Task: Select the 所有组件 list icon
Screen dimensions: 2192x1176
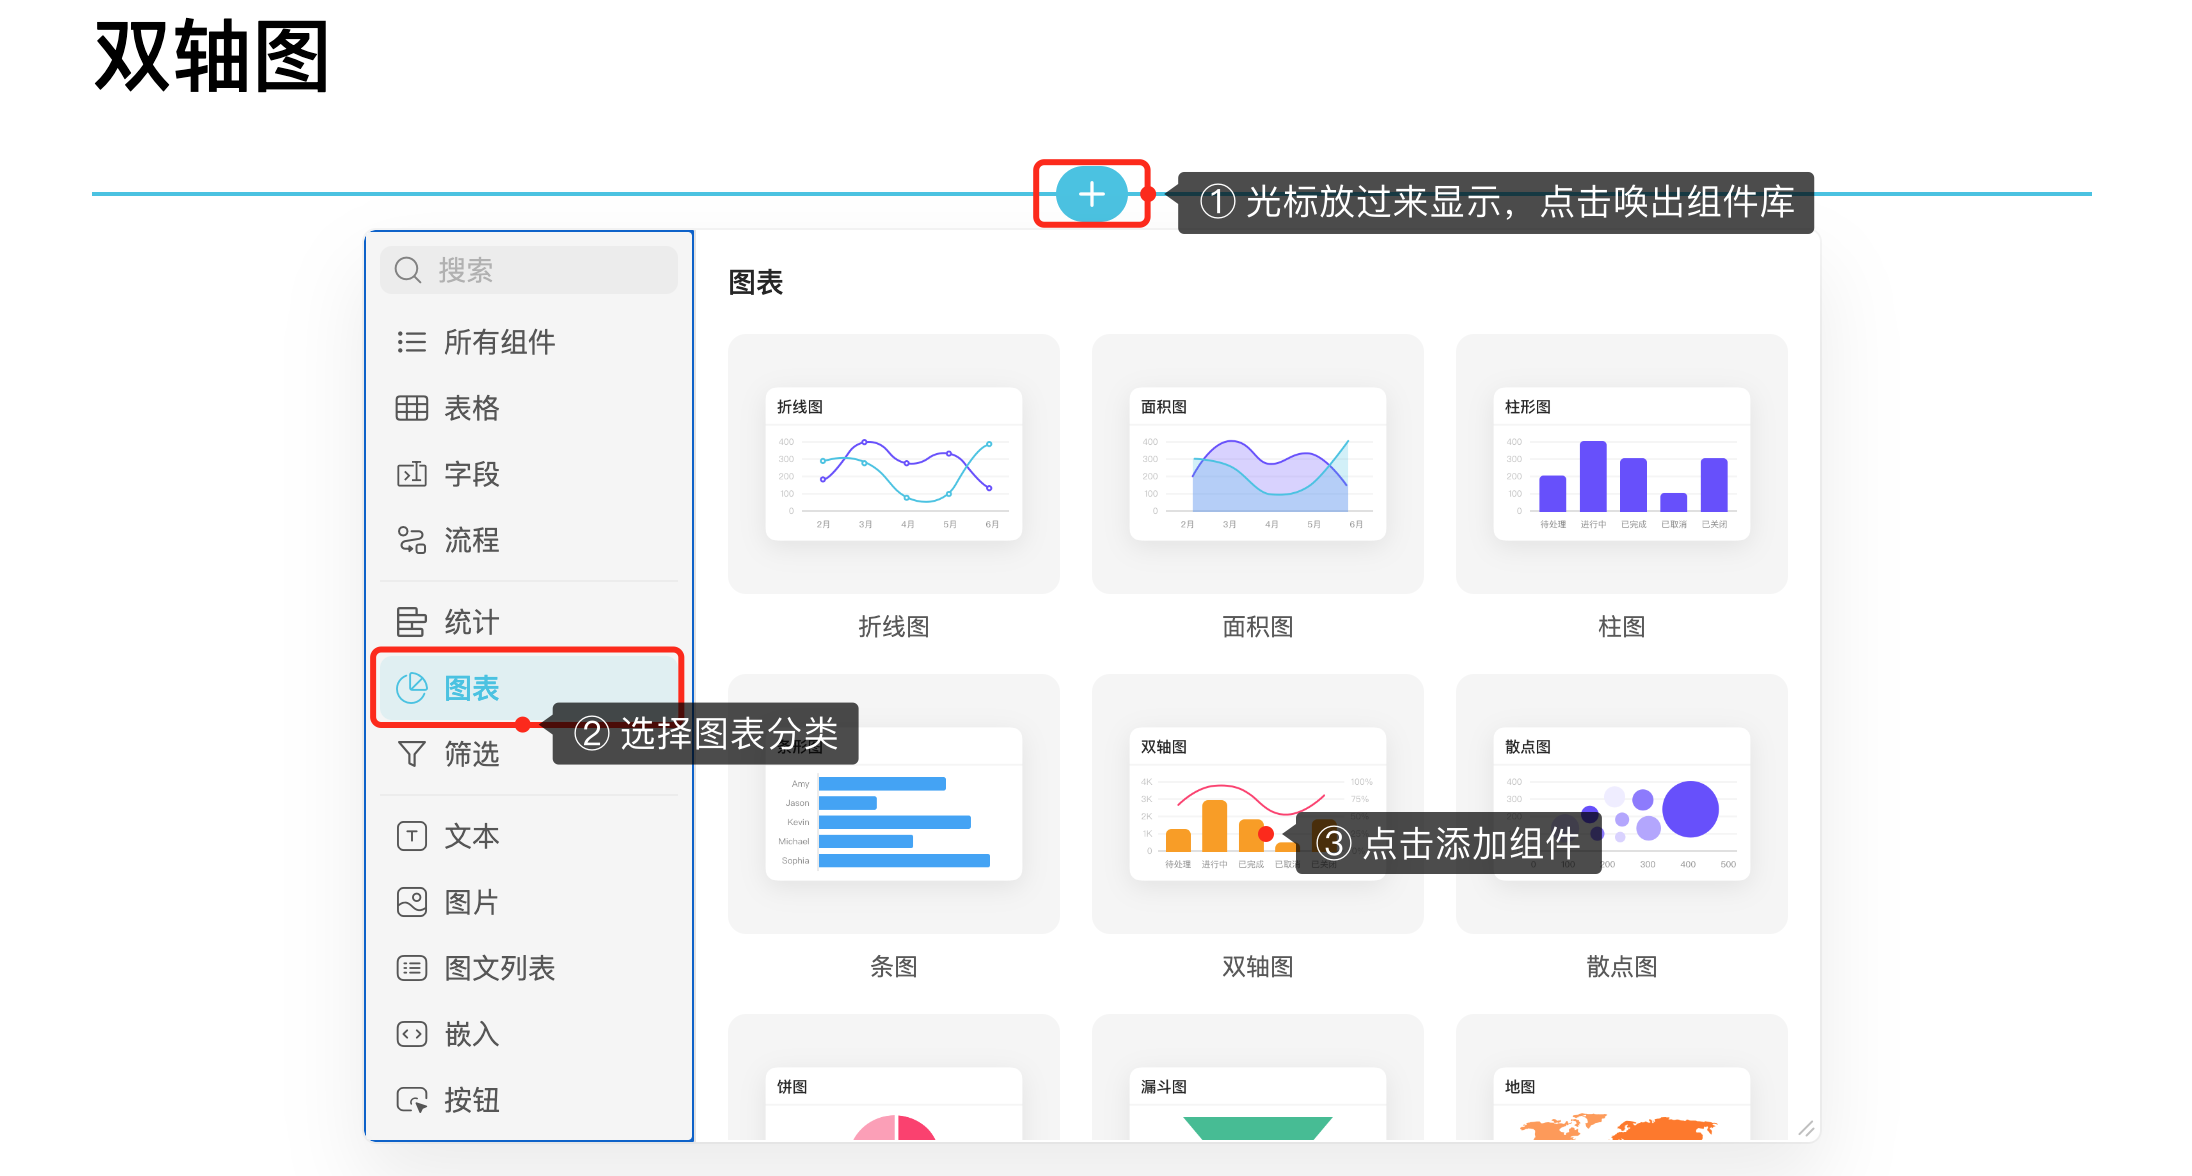Action: [411, 342]
